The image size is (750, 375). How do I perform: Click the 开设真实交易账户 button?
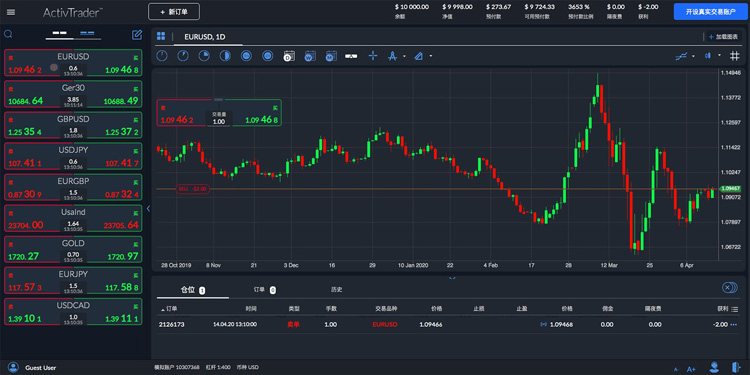[x=710, y=12]
